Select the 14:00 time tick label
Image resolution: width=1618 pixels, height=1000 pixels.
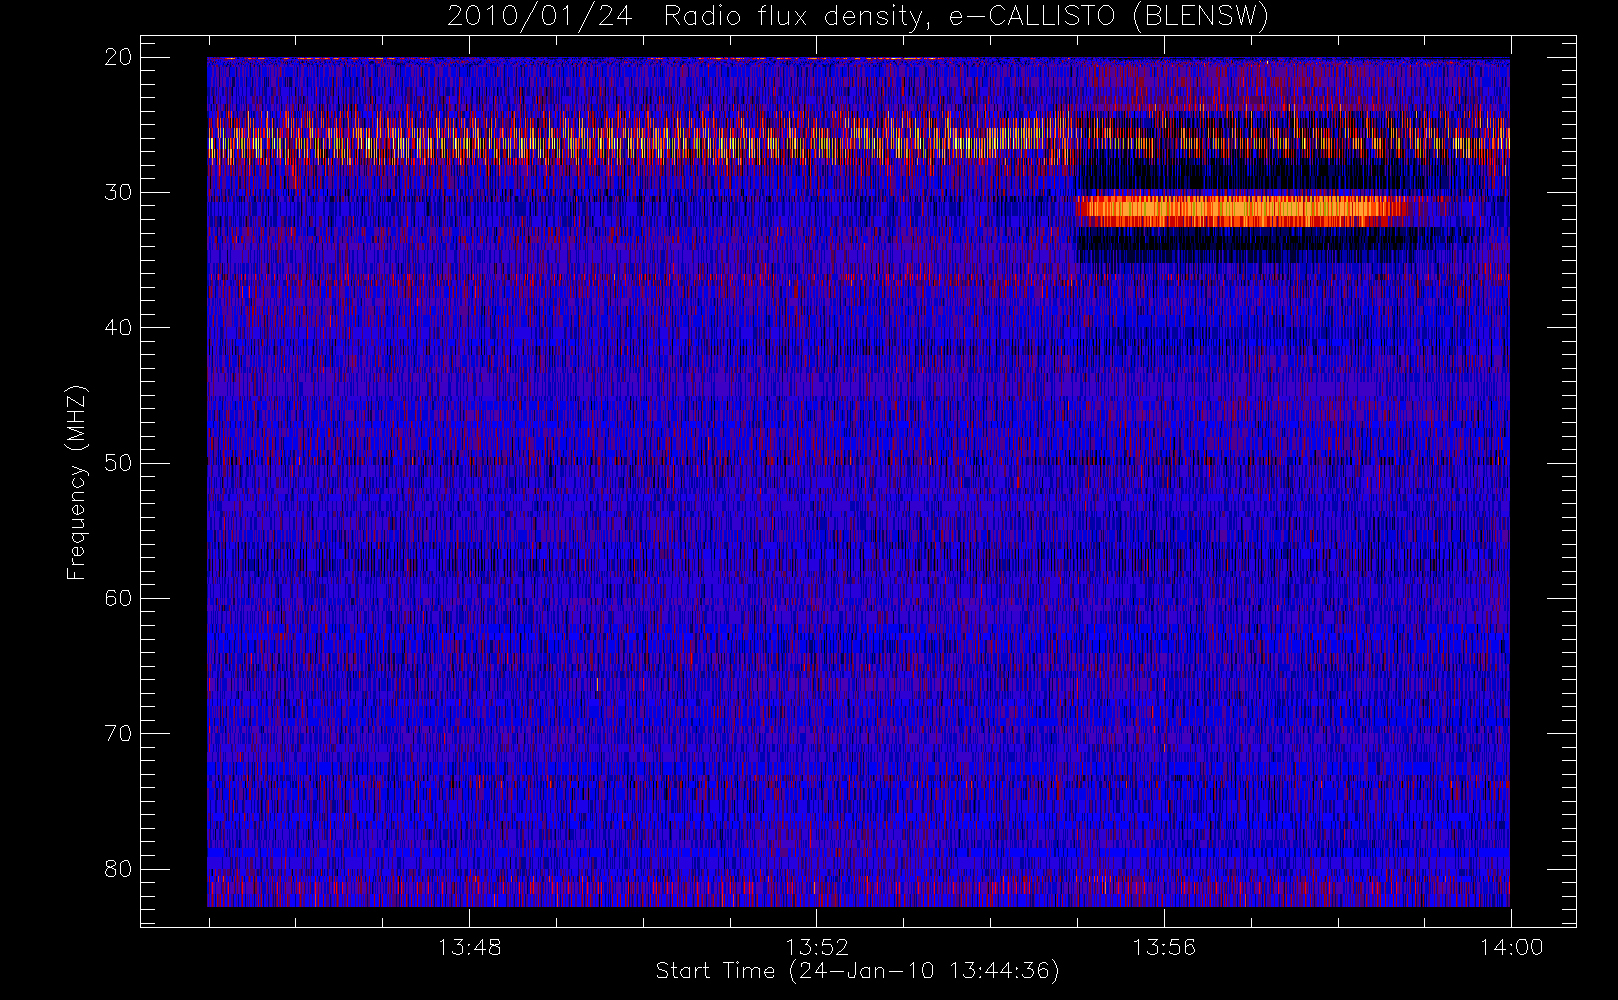tap(1511, 947)
